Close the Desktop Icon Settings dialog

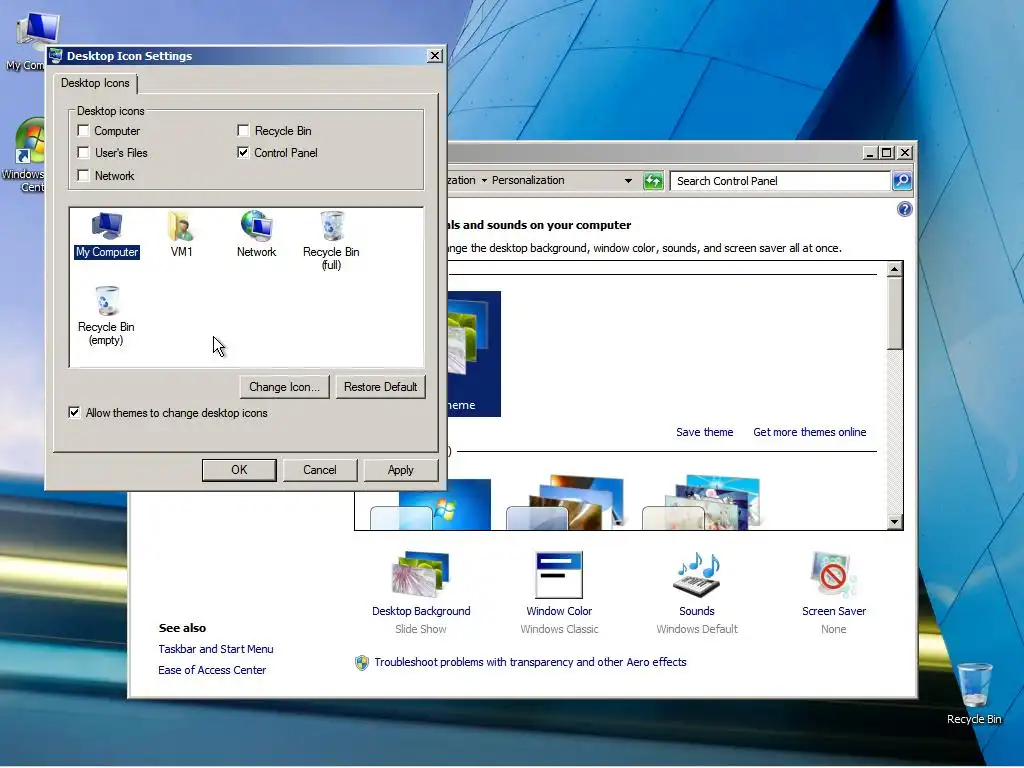(434, 56)
